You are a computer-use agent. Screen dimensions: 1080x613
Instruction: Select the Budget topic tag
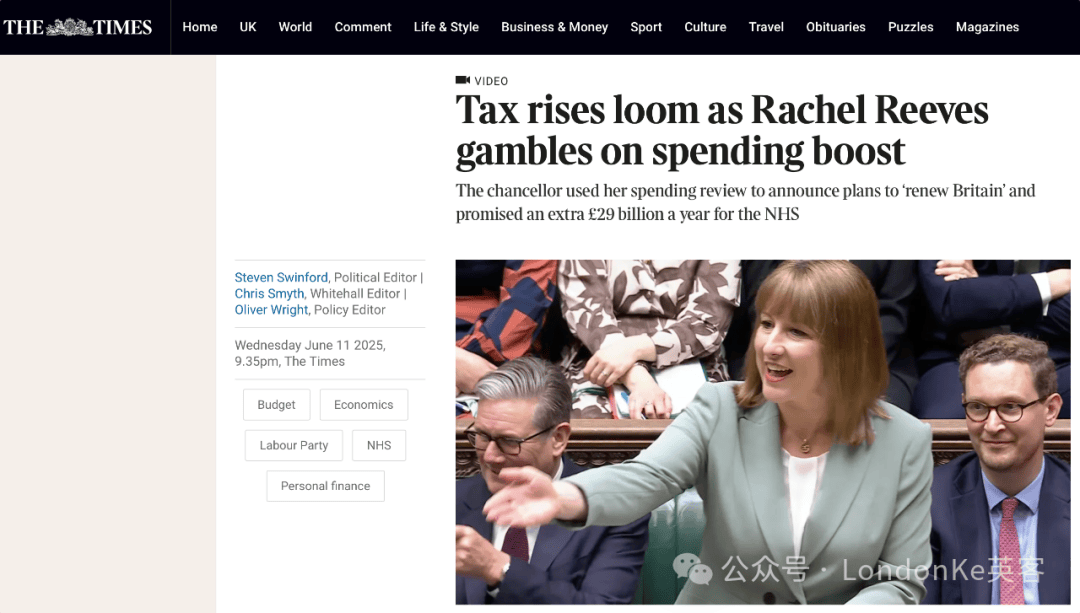[276, 405]
